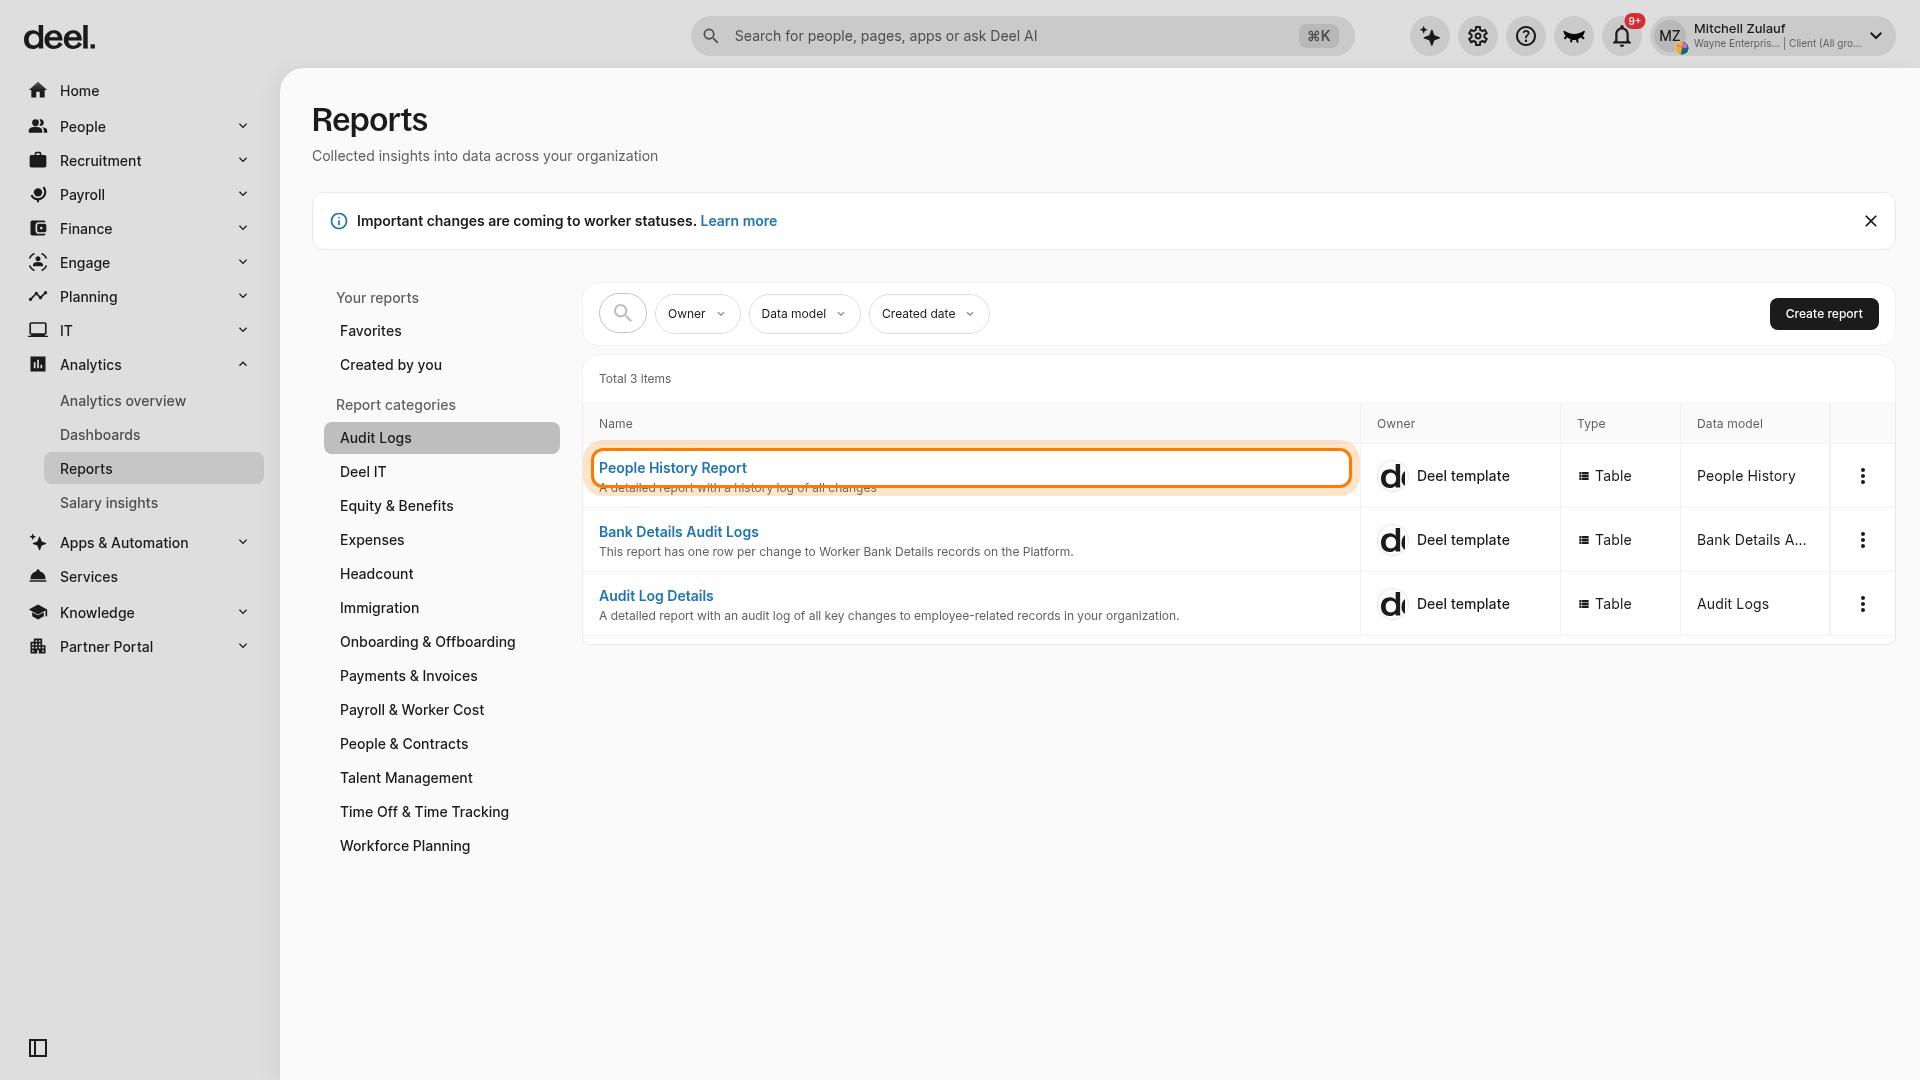Screen dimensions: 1920x1080
Task: Click the Analytics chart icon
Action: (38, 365)
